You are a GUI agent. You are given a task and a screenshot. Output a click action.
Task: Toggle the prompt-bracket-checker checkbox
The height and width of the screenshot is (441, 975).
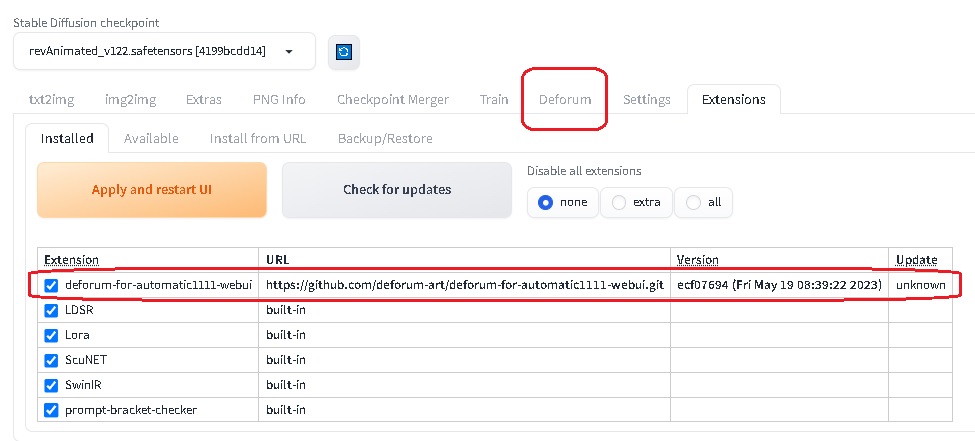52,410
